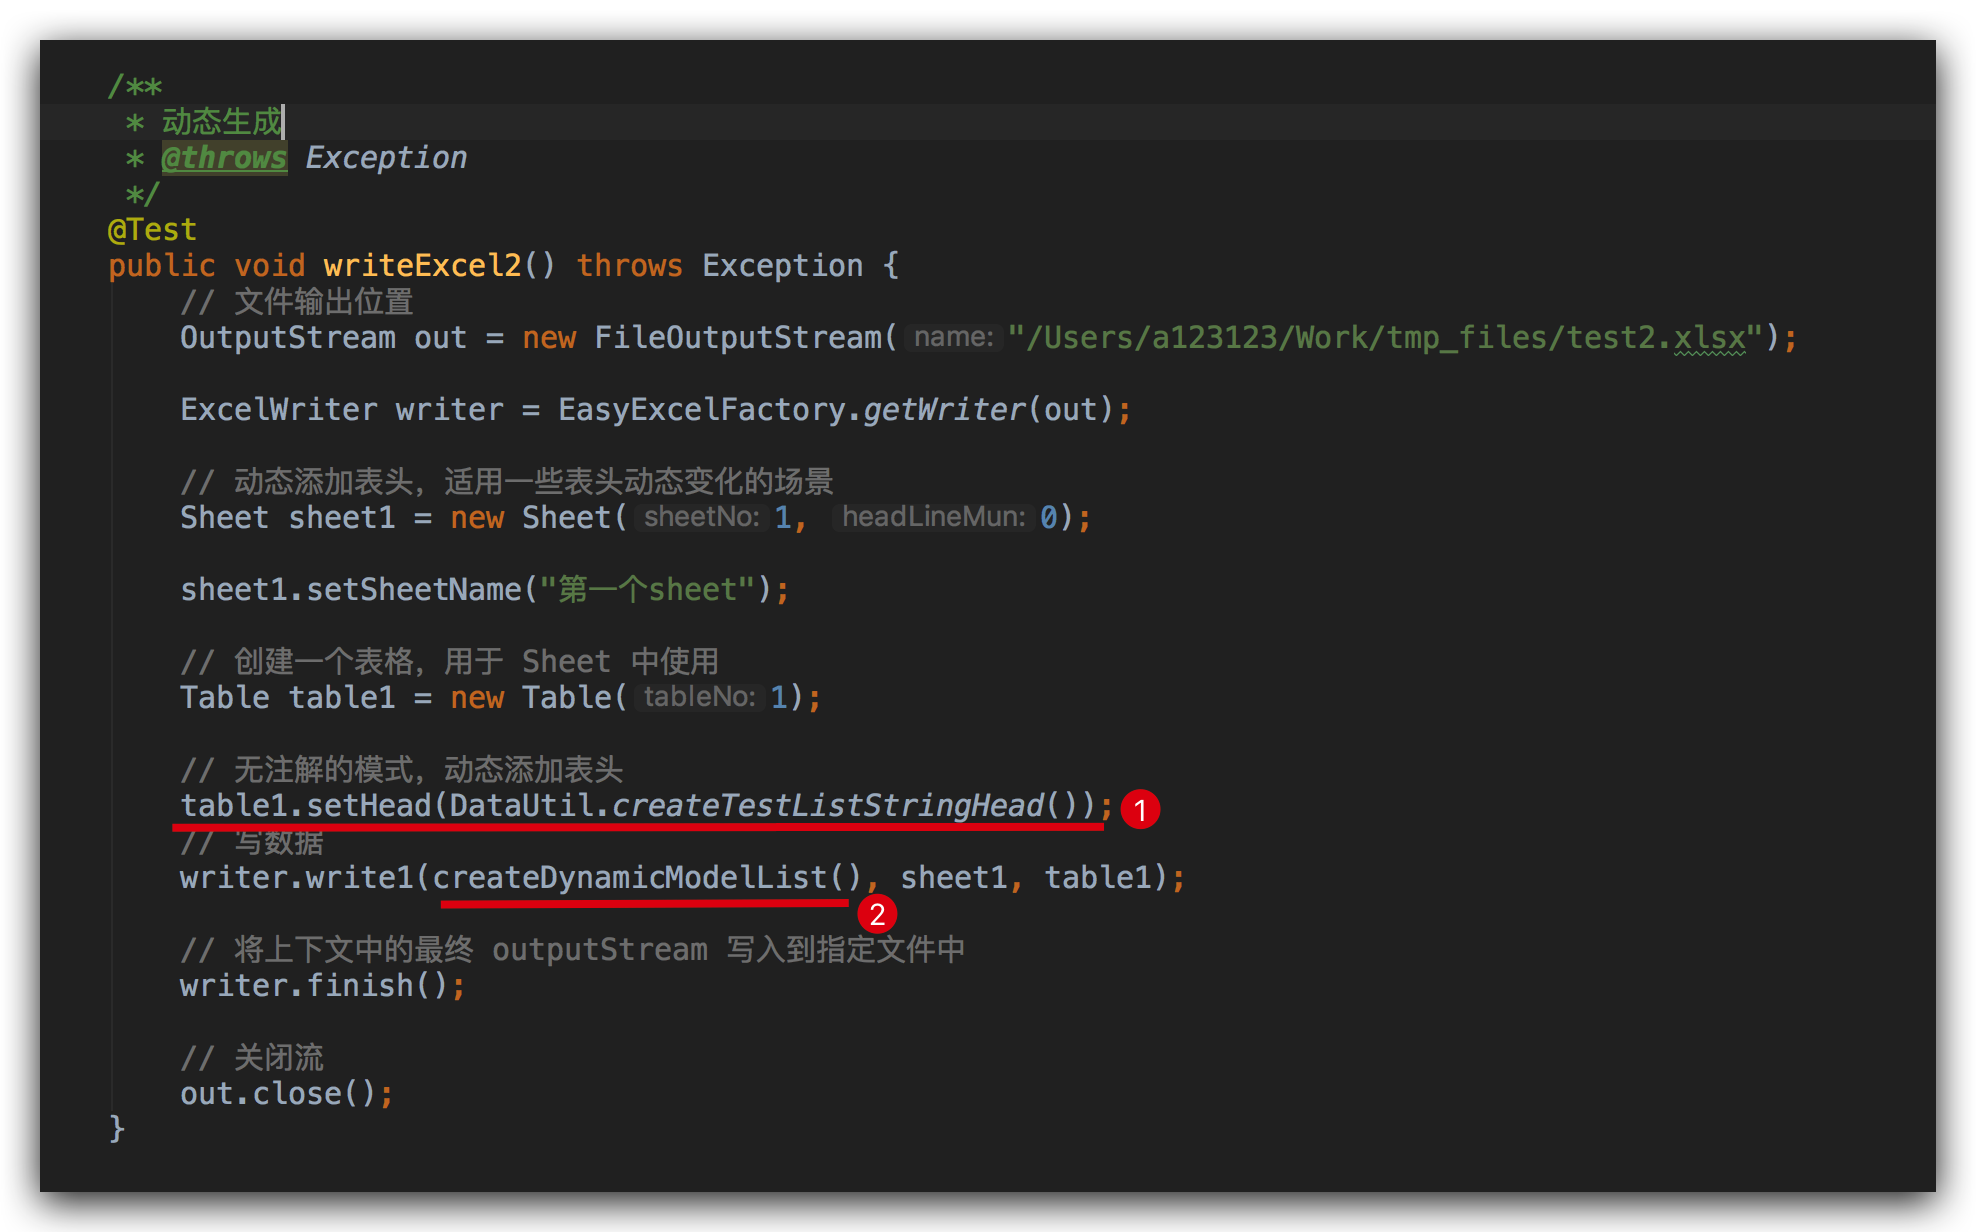This screenshot has width=1976, height=1232.
Task: Click the FileOutputStream class name
Action: pos(737,338)
